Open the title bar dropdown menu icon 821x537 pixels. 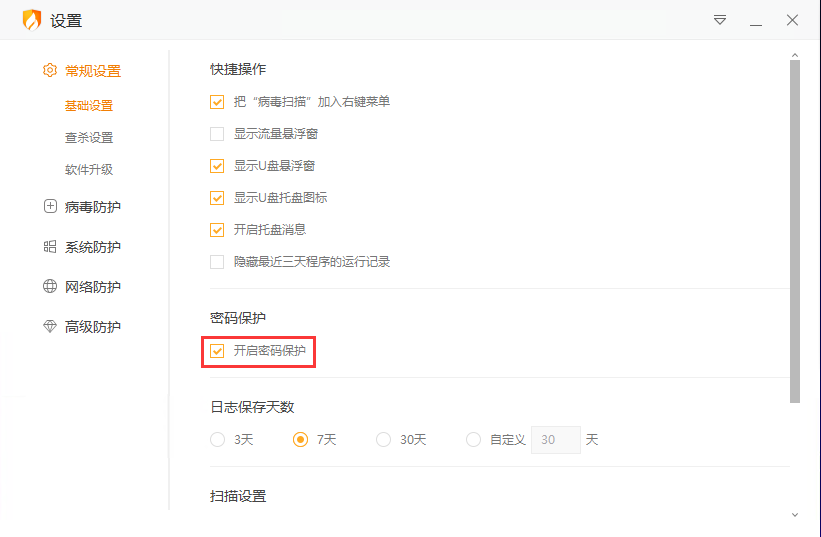tap(720, 20)
